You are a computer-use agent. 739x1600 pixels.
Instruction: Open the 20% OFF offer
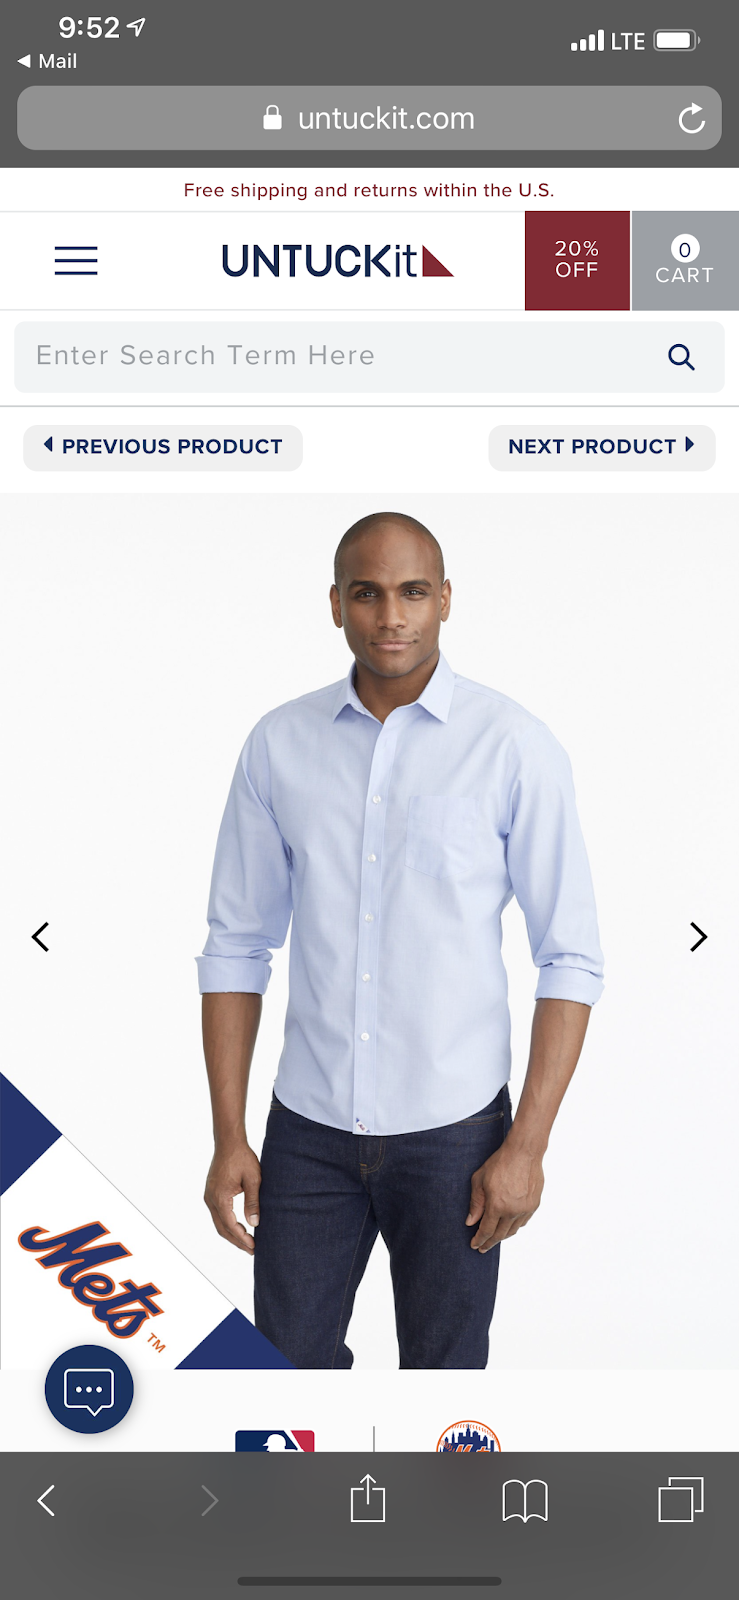pyautogui.click(x=577, y=260)
